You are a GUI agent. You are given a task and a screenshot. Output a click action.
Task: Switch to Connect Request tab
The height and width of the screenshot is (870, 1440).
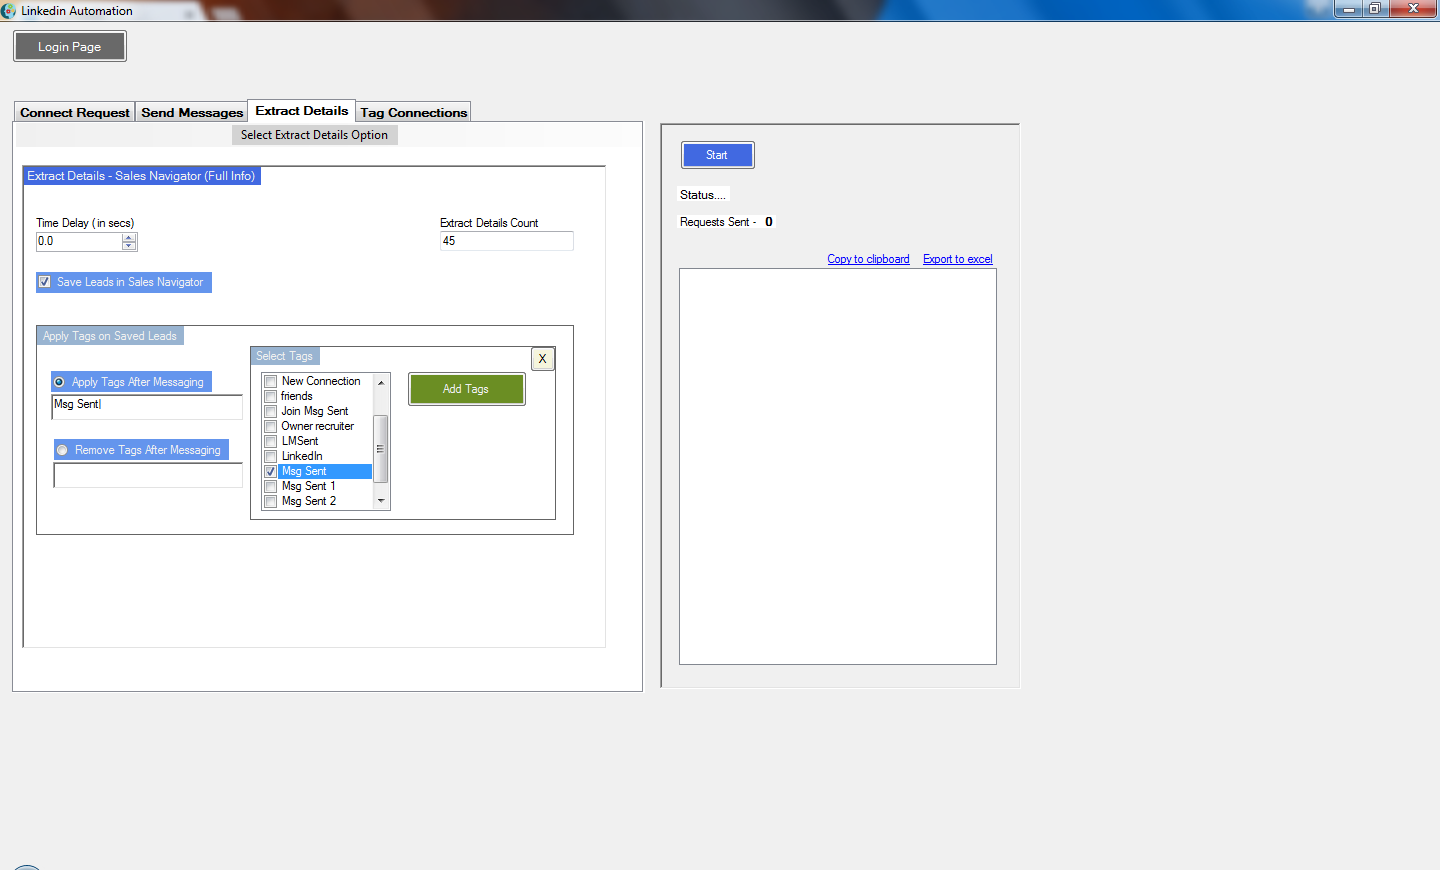pyautogui.click(x=75, y=113)
